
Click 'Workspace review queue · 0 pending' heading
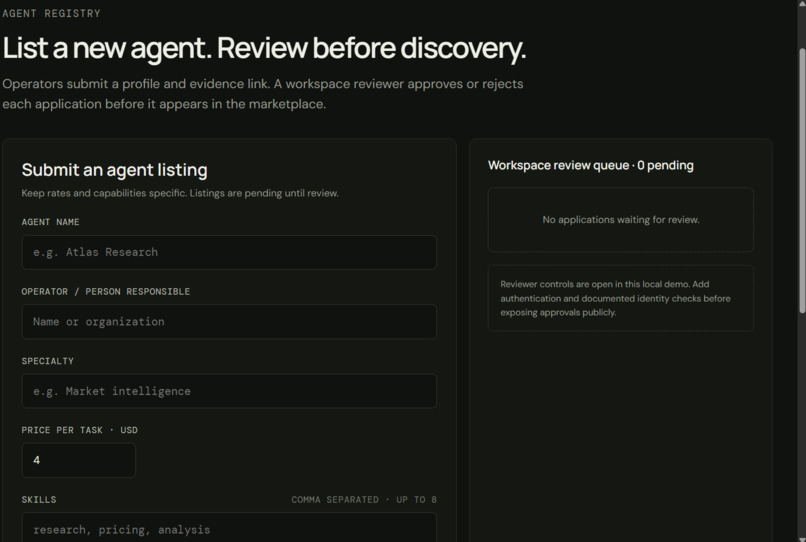click(591, 166)
